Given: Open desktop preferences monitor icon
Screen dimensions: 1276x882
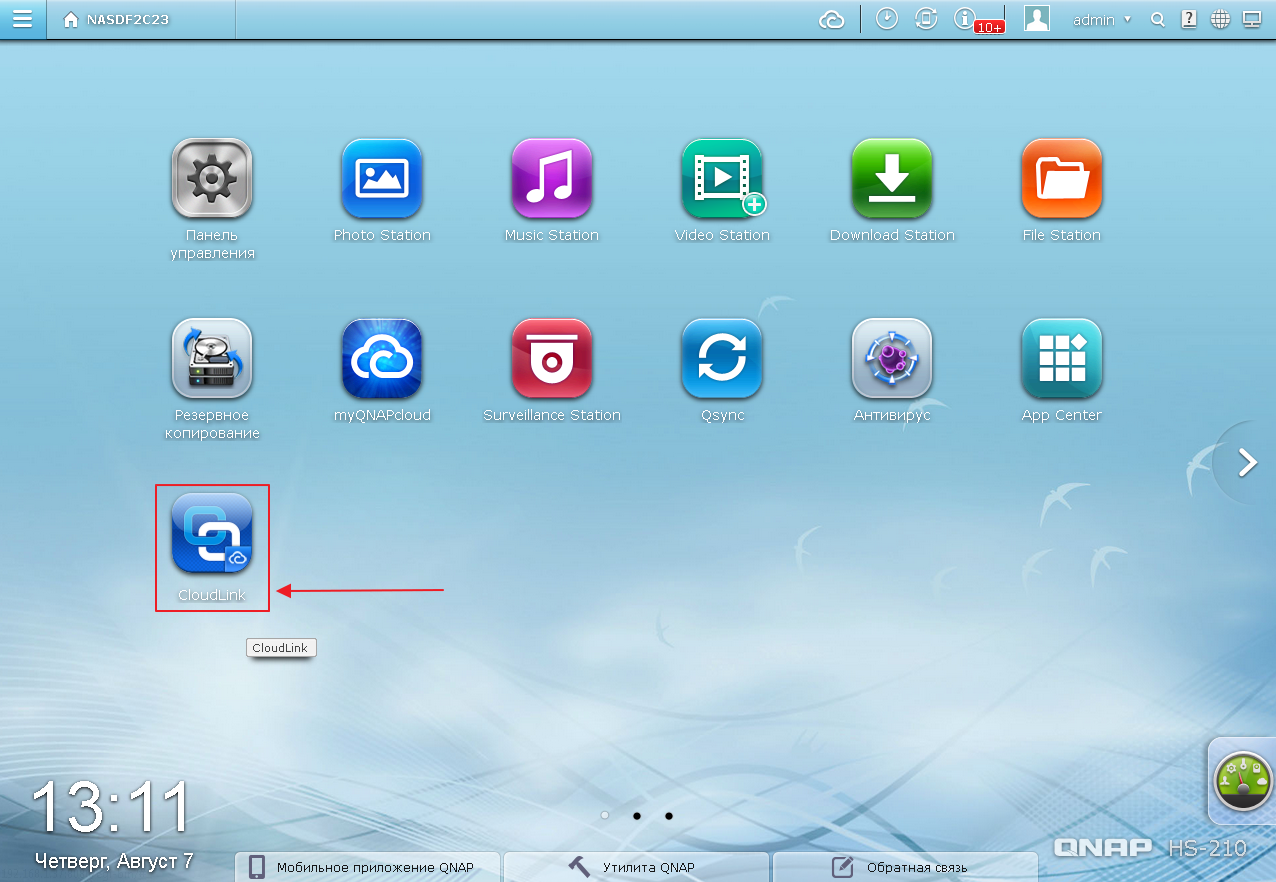Looking at the screenshot, I should (x=1251, y=19).
